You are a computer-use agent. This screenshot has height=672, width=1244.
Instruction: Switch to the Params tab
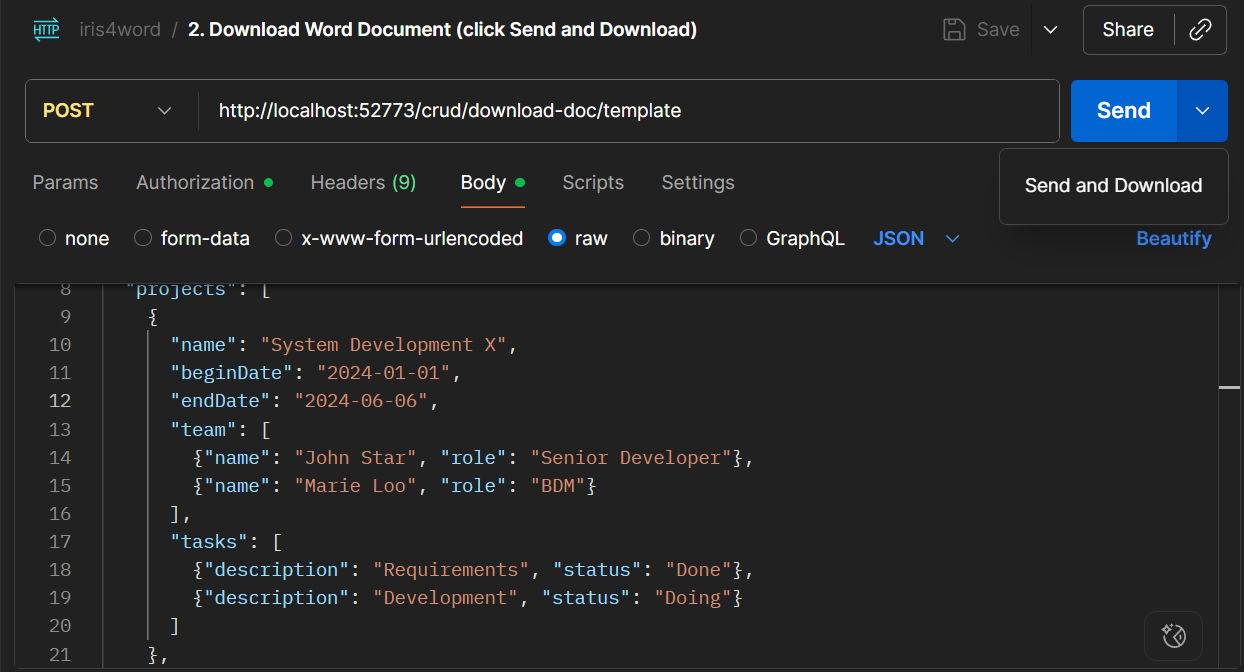click(65, 182)
